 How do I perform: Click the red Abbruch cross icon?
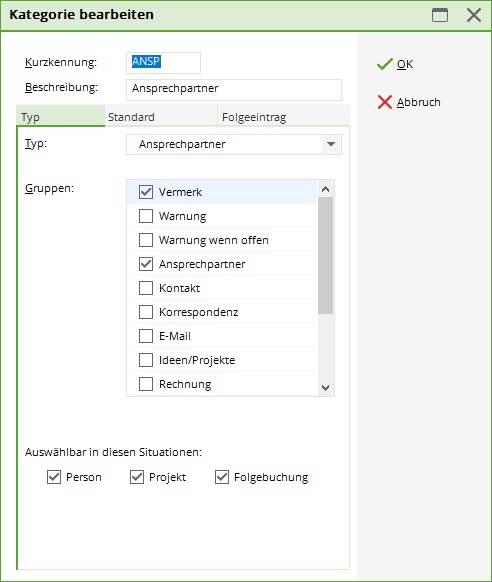[385, 102]
